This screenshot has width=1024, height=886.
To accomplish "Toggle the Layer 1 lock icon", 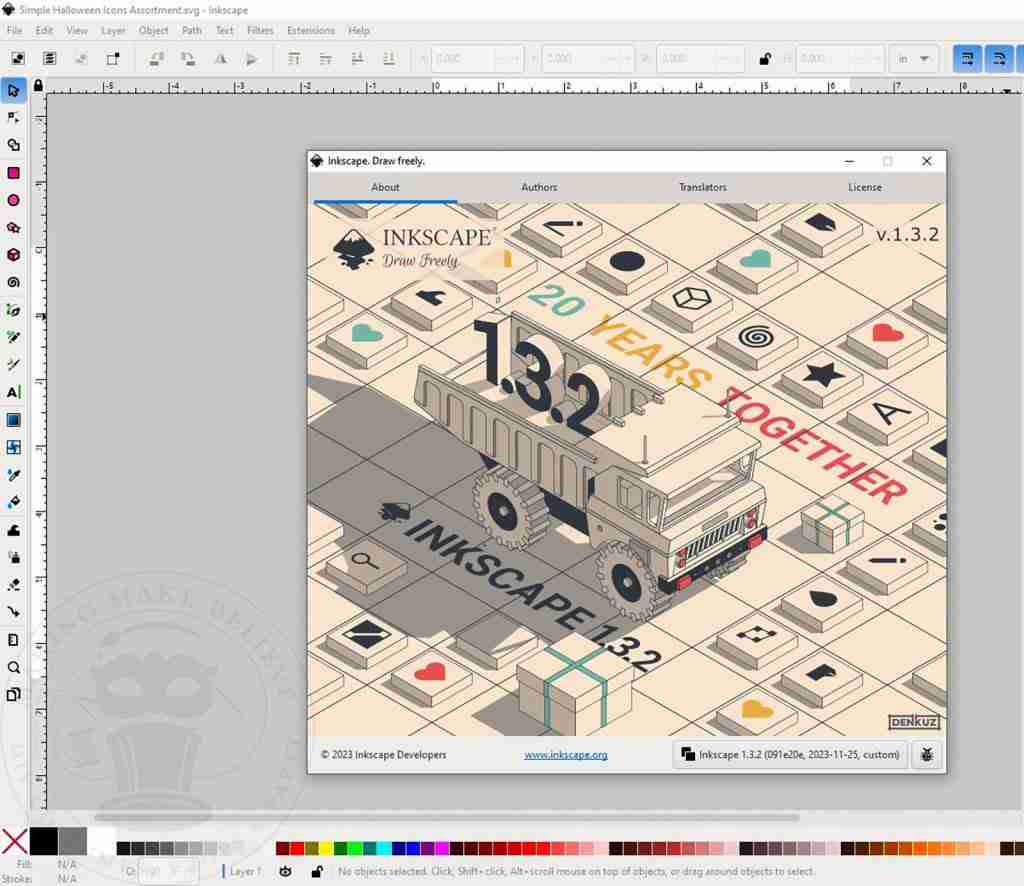I will 317,871.
